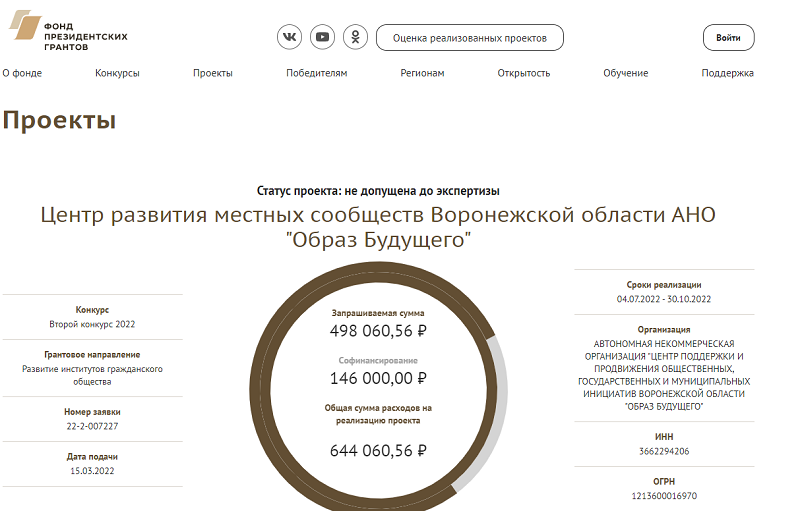The image size is (800, 511).
Task: Click the organization name АВТОНОМНАЯ НЕКОММЕРЧЕСКАЯ ОРГАНИЗАЦИЯ
Action: click(664, 375)
